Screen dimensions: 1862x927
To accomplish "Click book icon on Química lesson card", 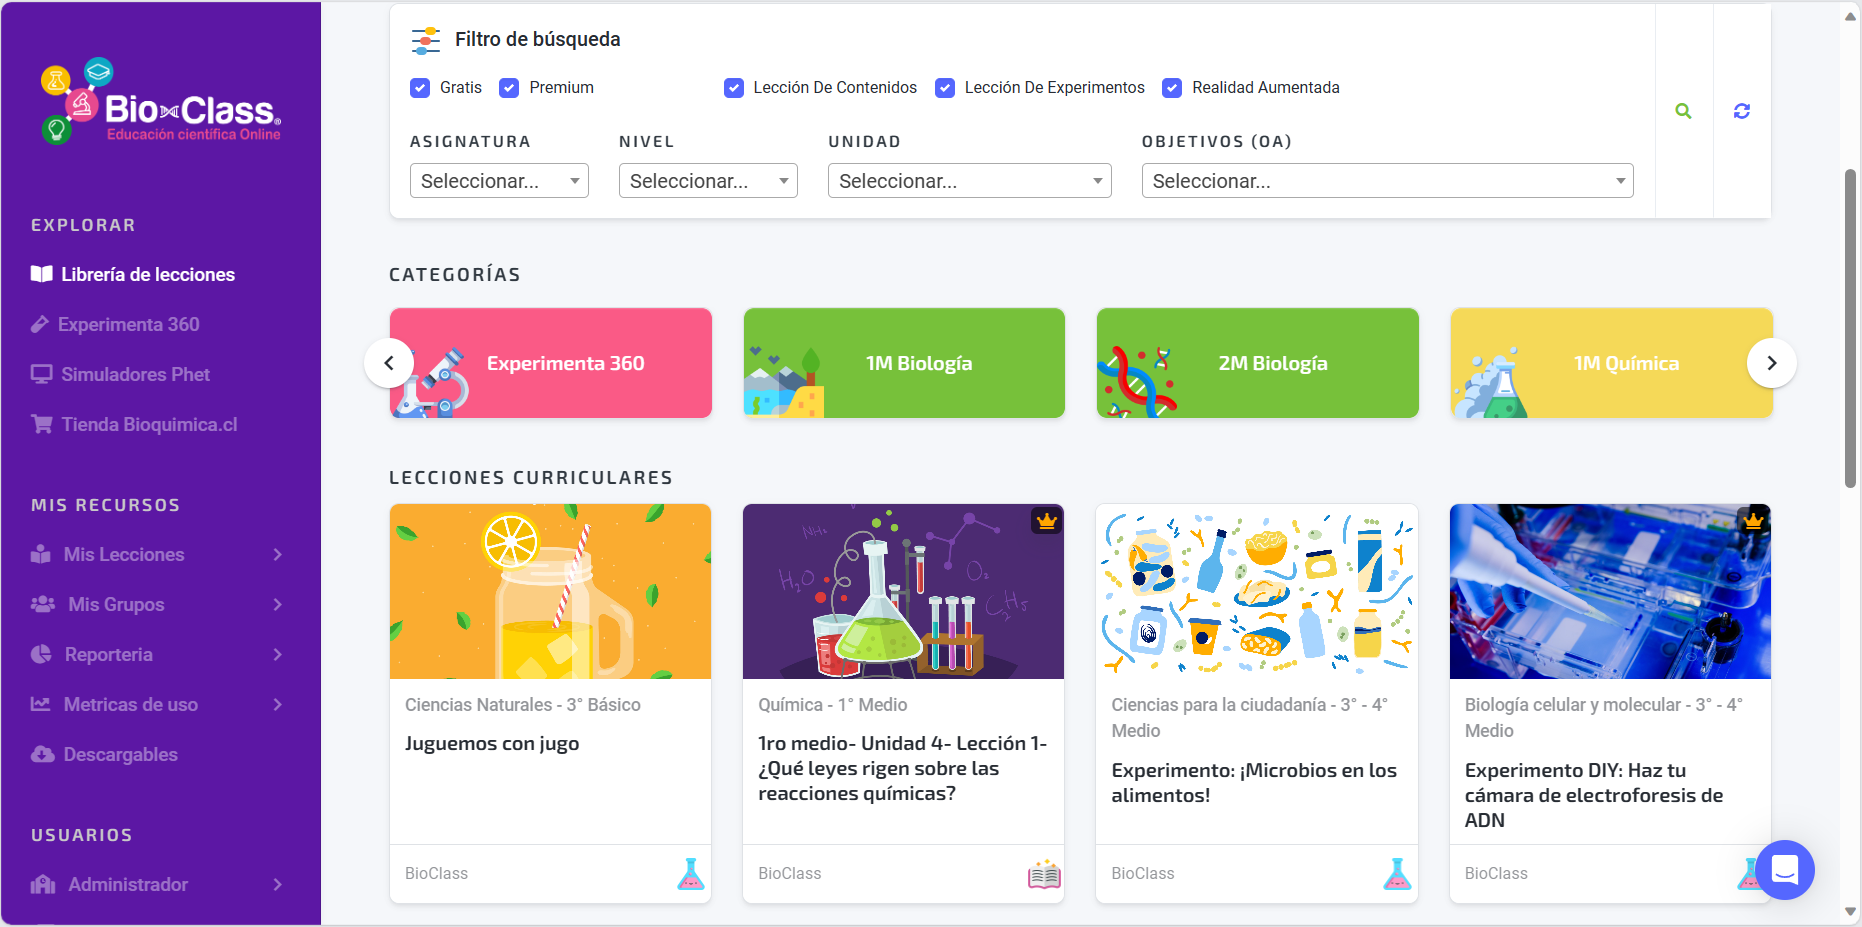I will (x=1043, y=874).
